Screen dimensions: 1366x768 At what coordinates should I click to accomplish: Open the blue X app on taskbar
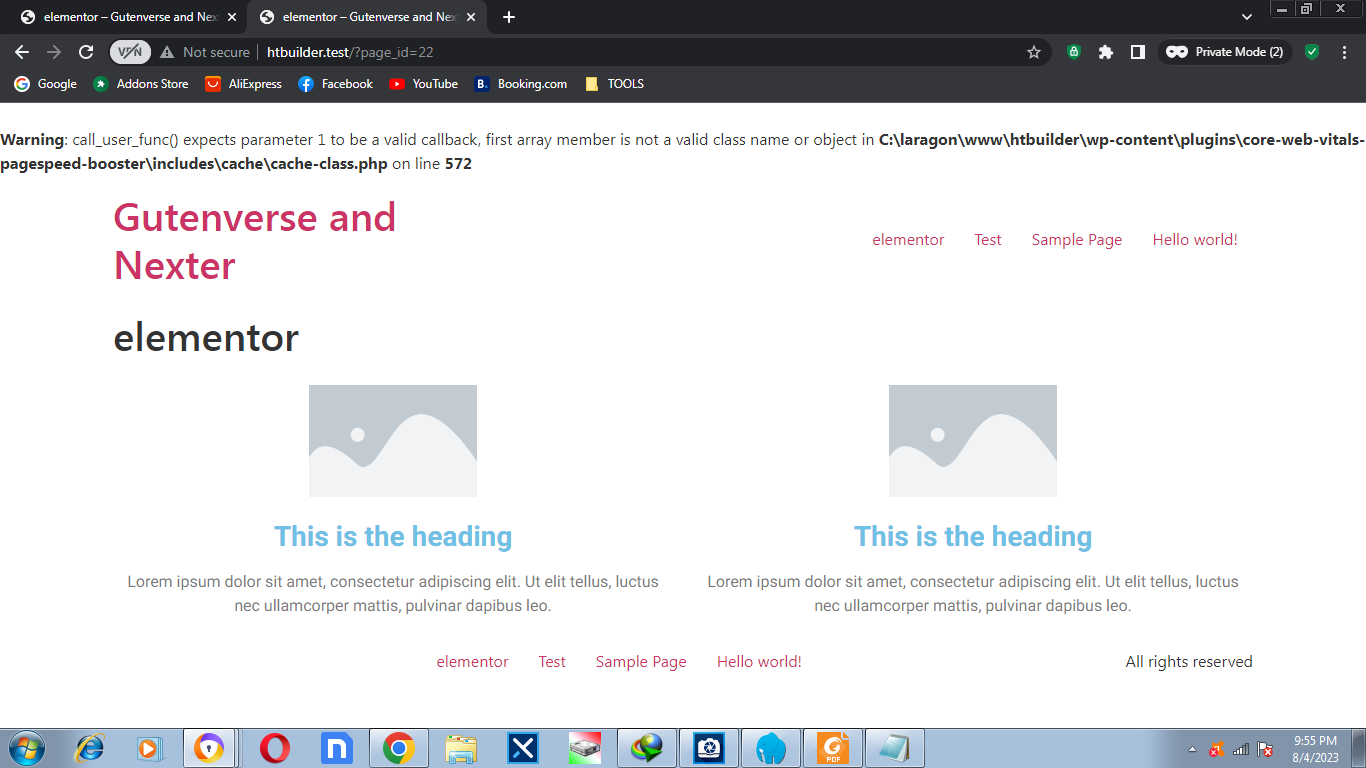(523, 748)
